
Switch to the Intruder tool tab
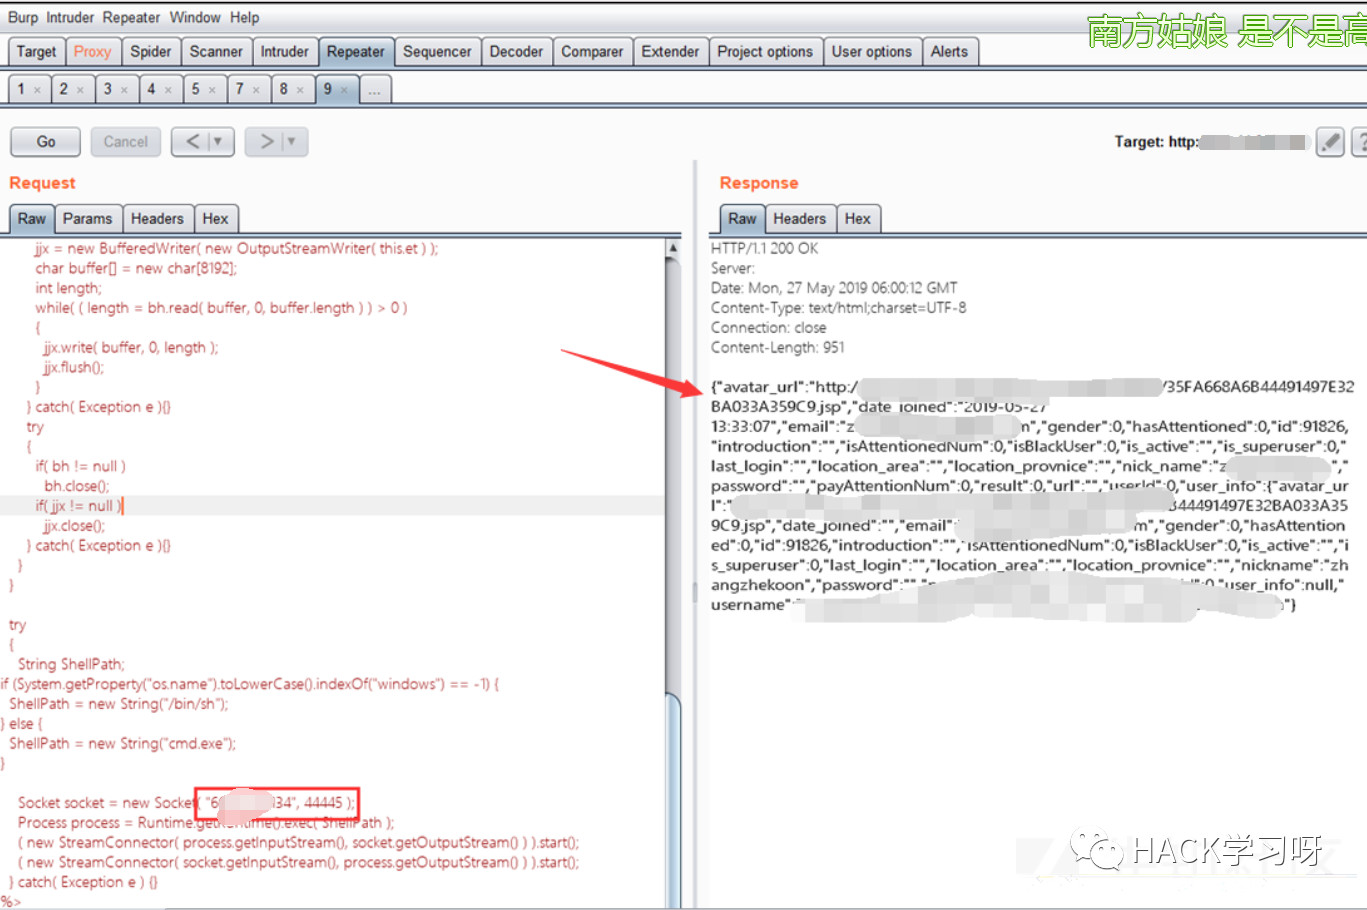pos(285,52)
